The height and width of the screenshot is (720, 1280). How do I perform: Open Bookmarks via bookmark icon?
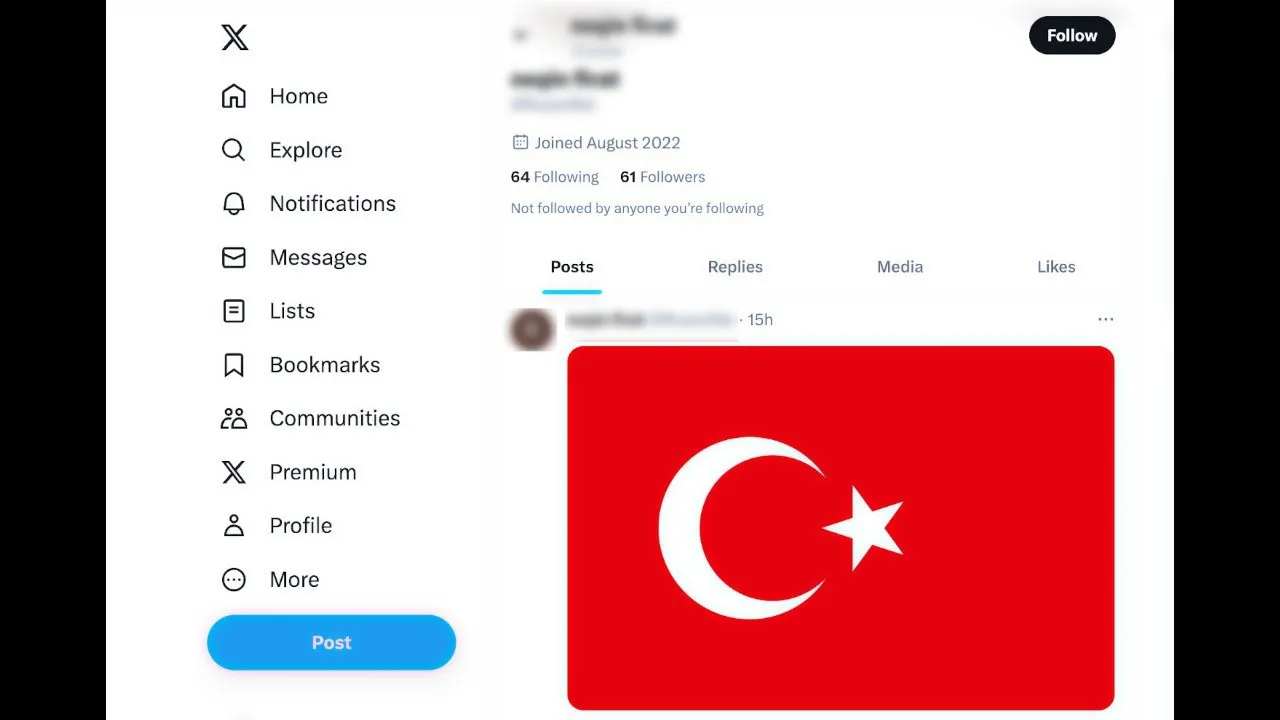click(x=233, y=365)
